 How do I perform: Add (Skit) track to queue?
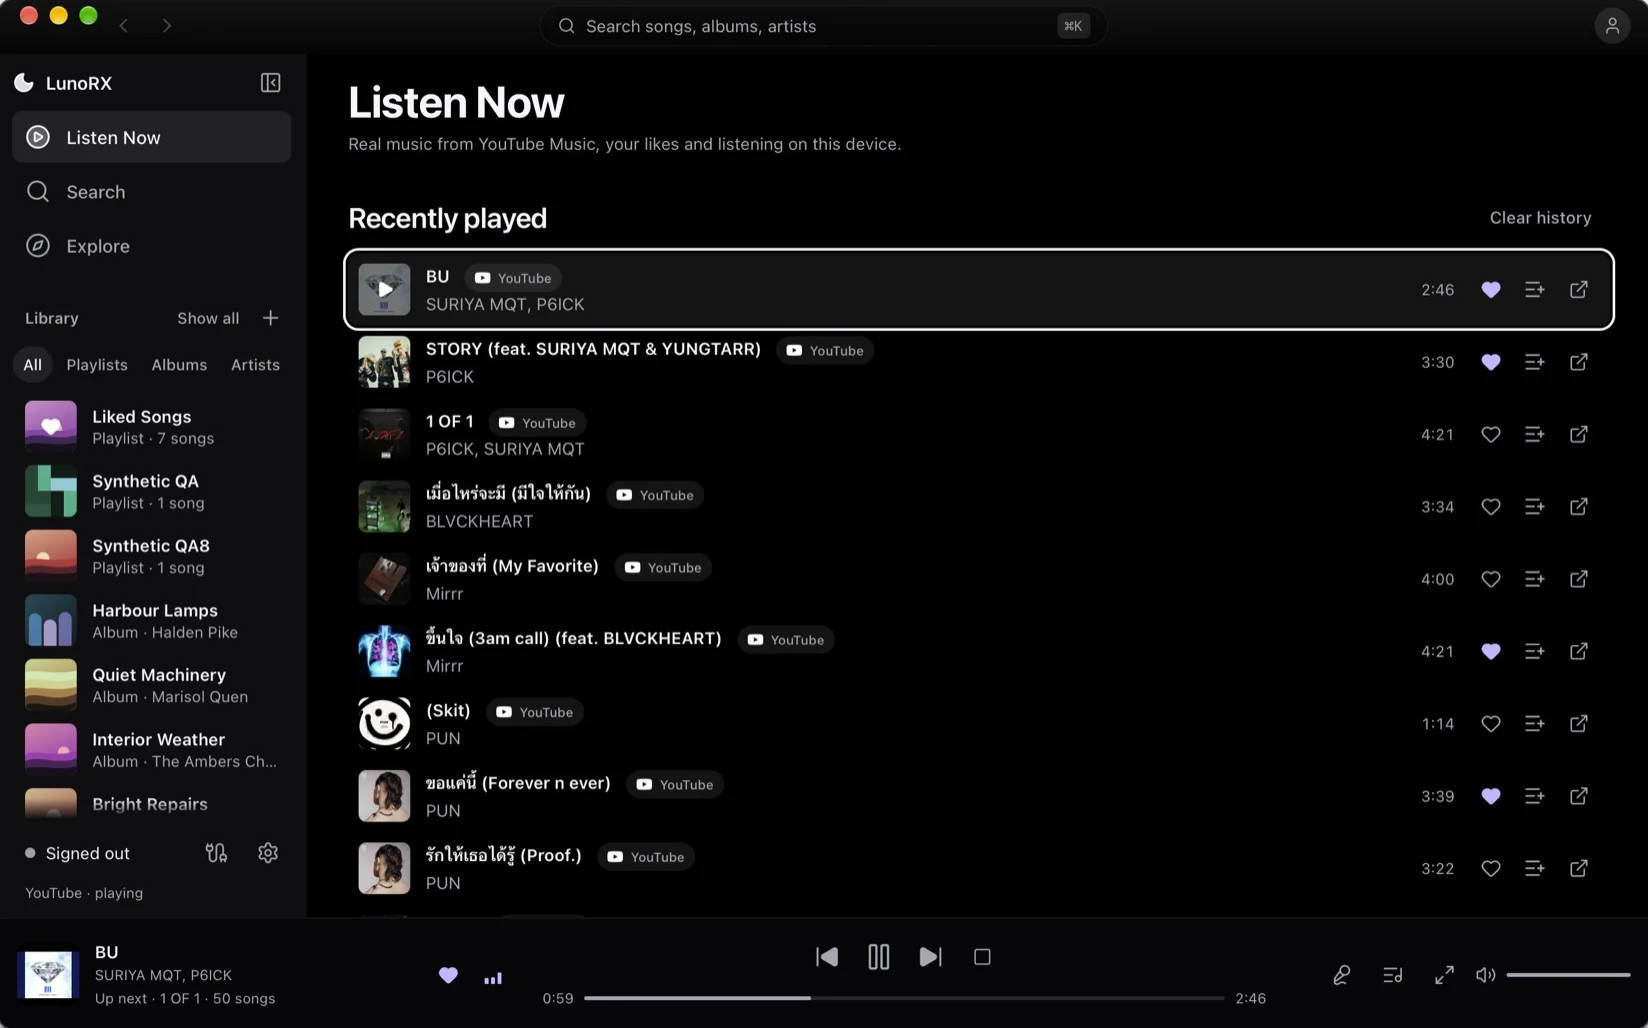coord(1534,724)
